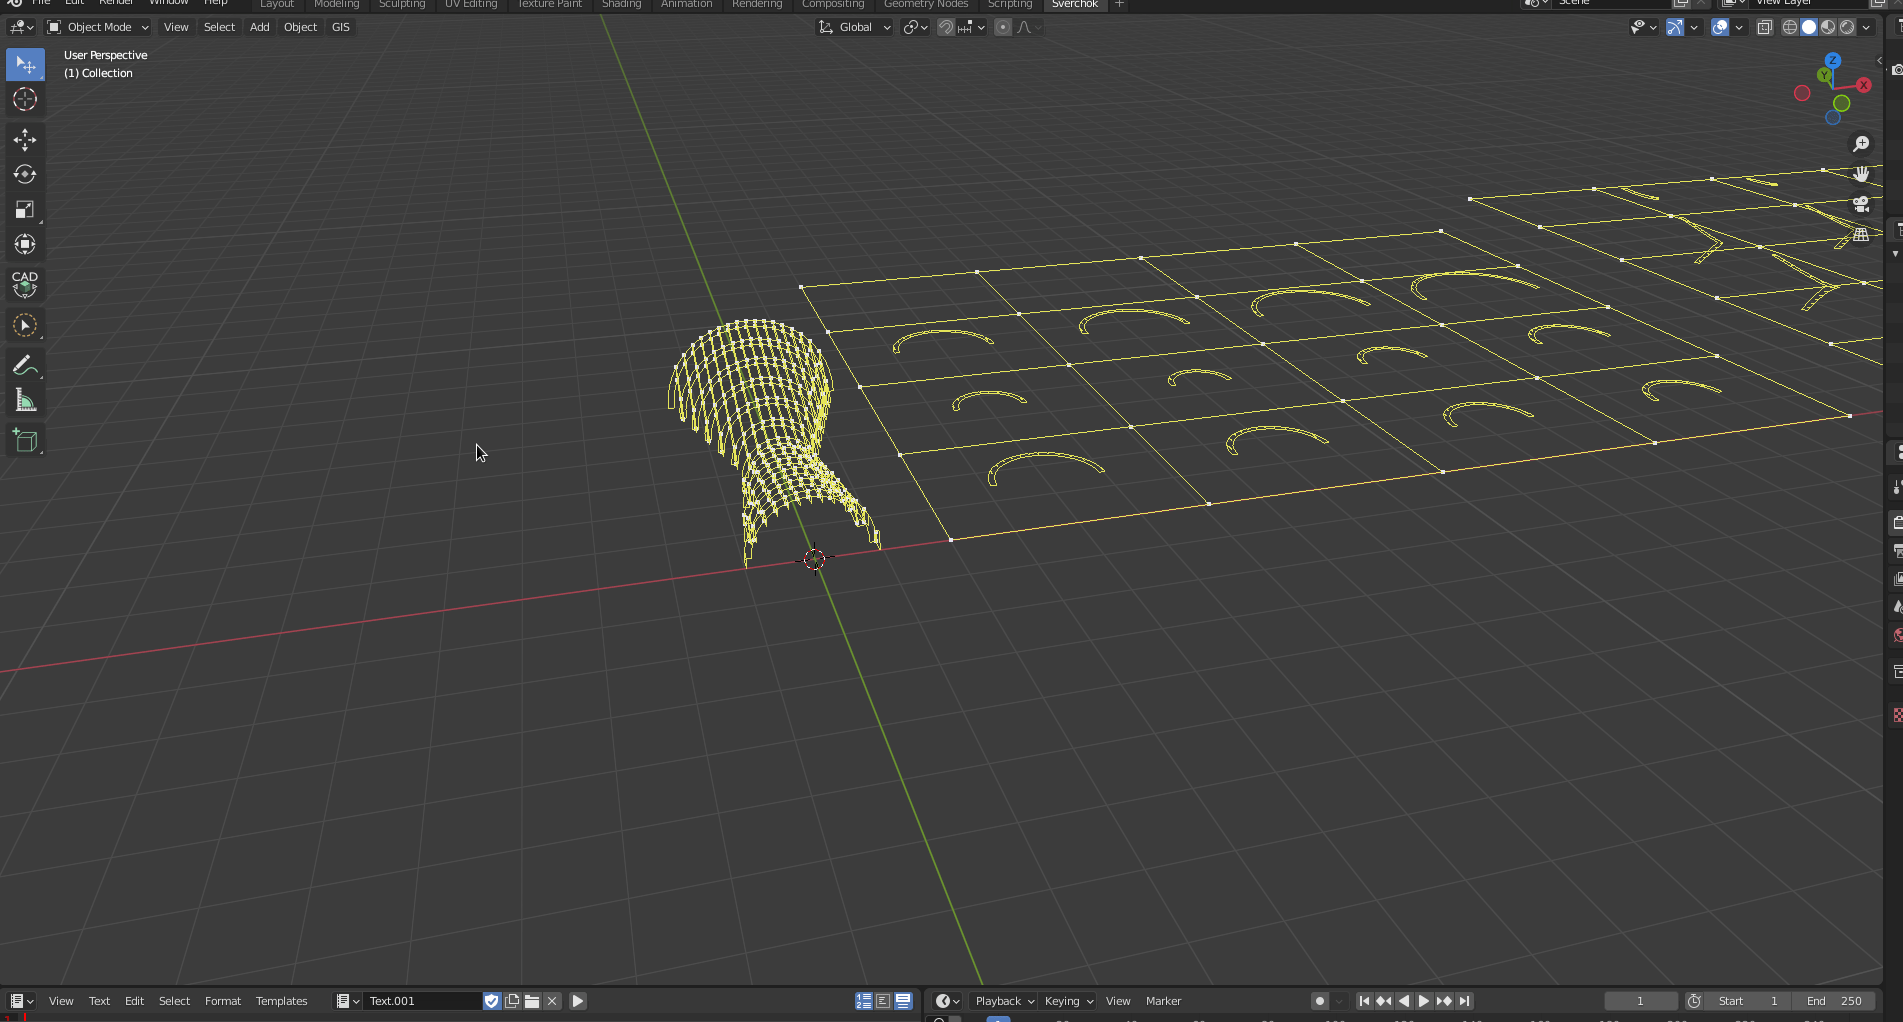Click the Text.001 name field
1903x1022 pixels.
423,1001
